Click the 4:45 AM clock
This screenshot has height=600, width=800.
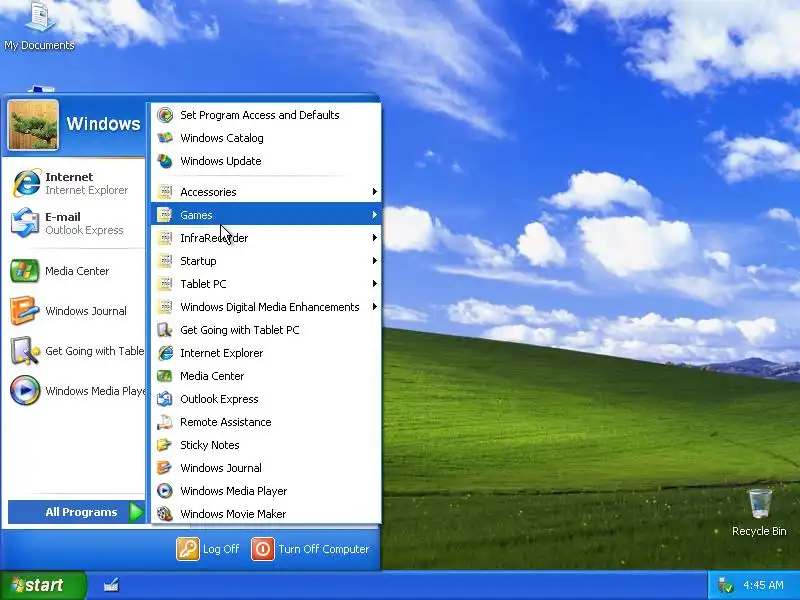763,585
